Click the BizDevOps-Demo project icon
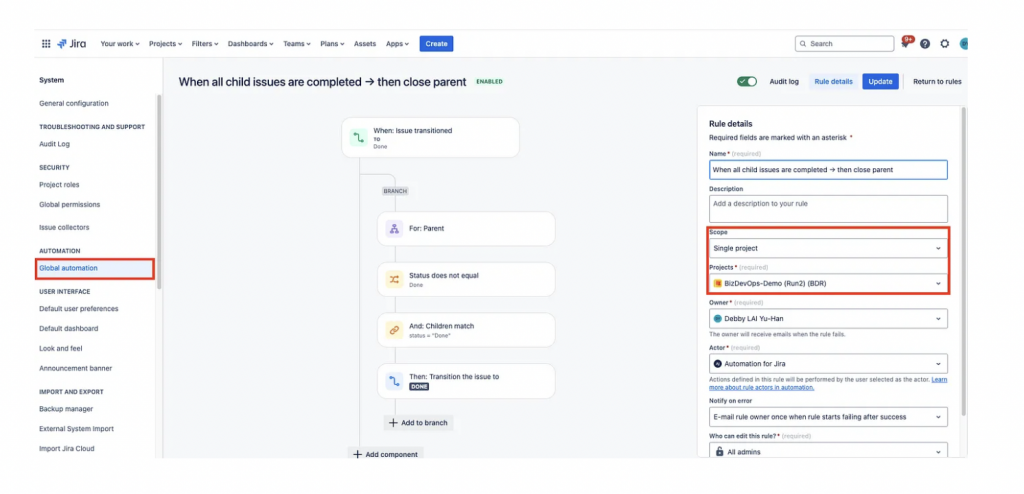Viewport: 1024px width, 494px height. pyautogui.click(x=718, y=284)
